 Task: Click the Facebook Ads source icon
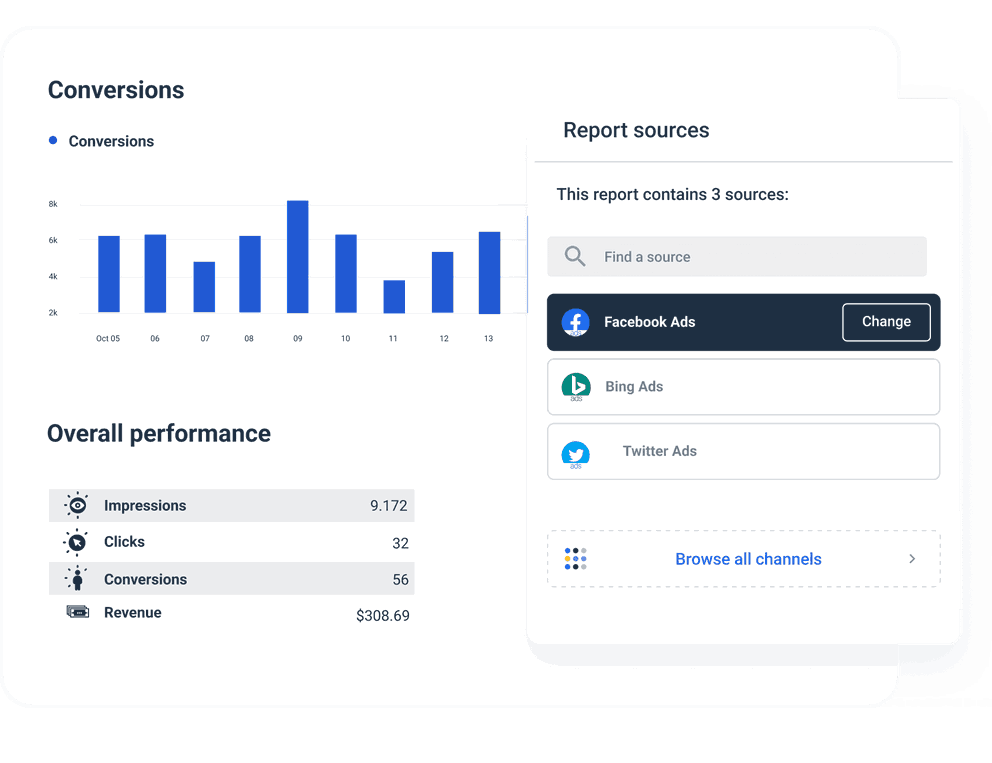pos(575,322)
